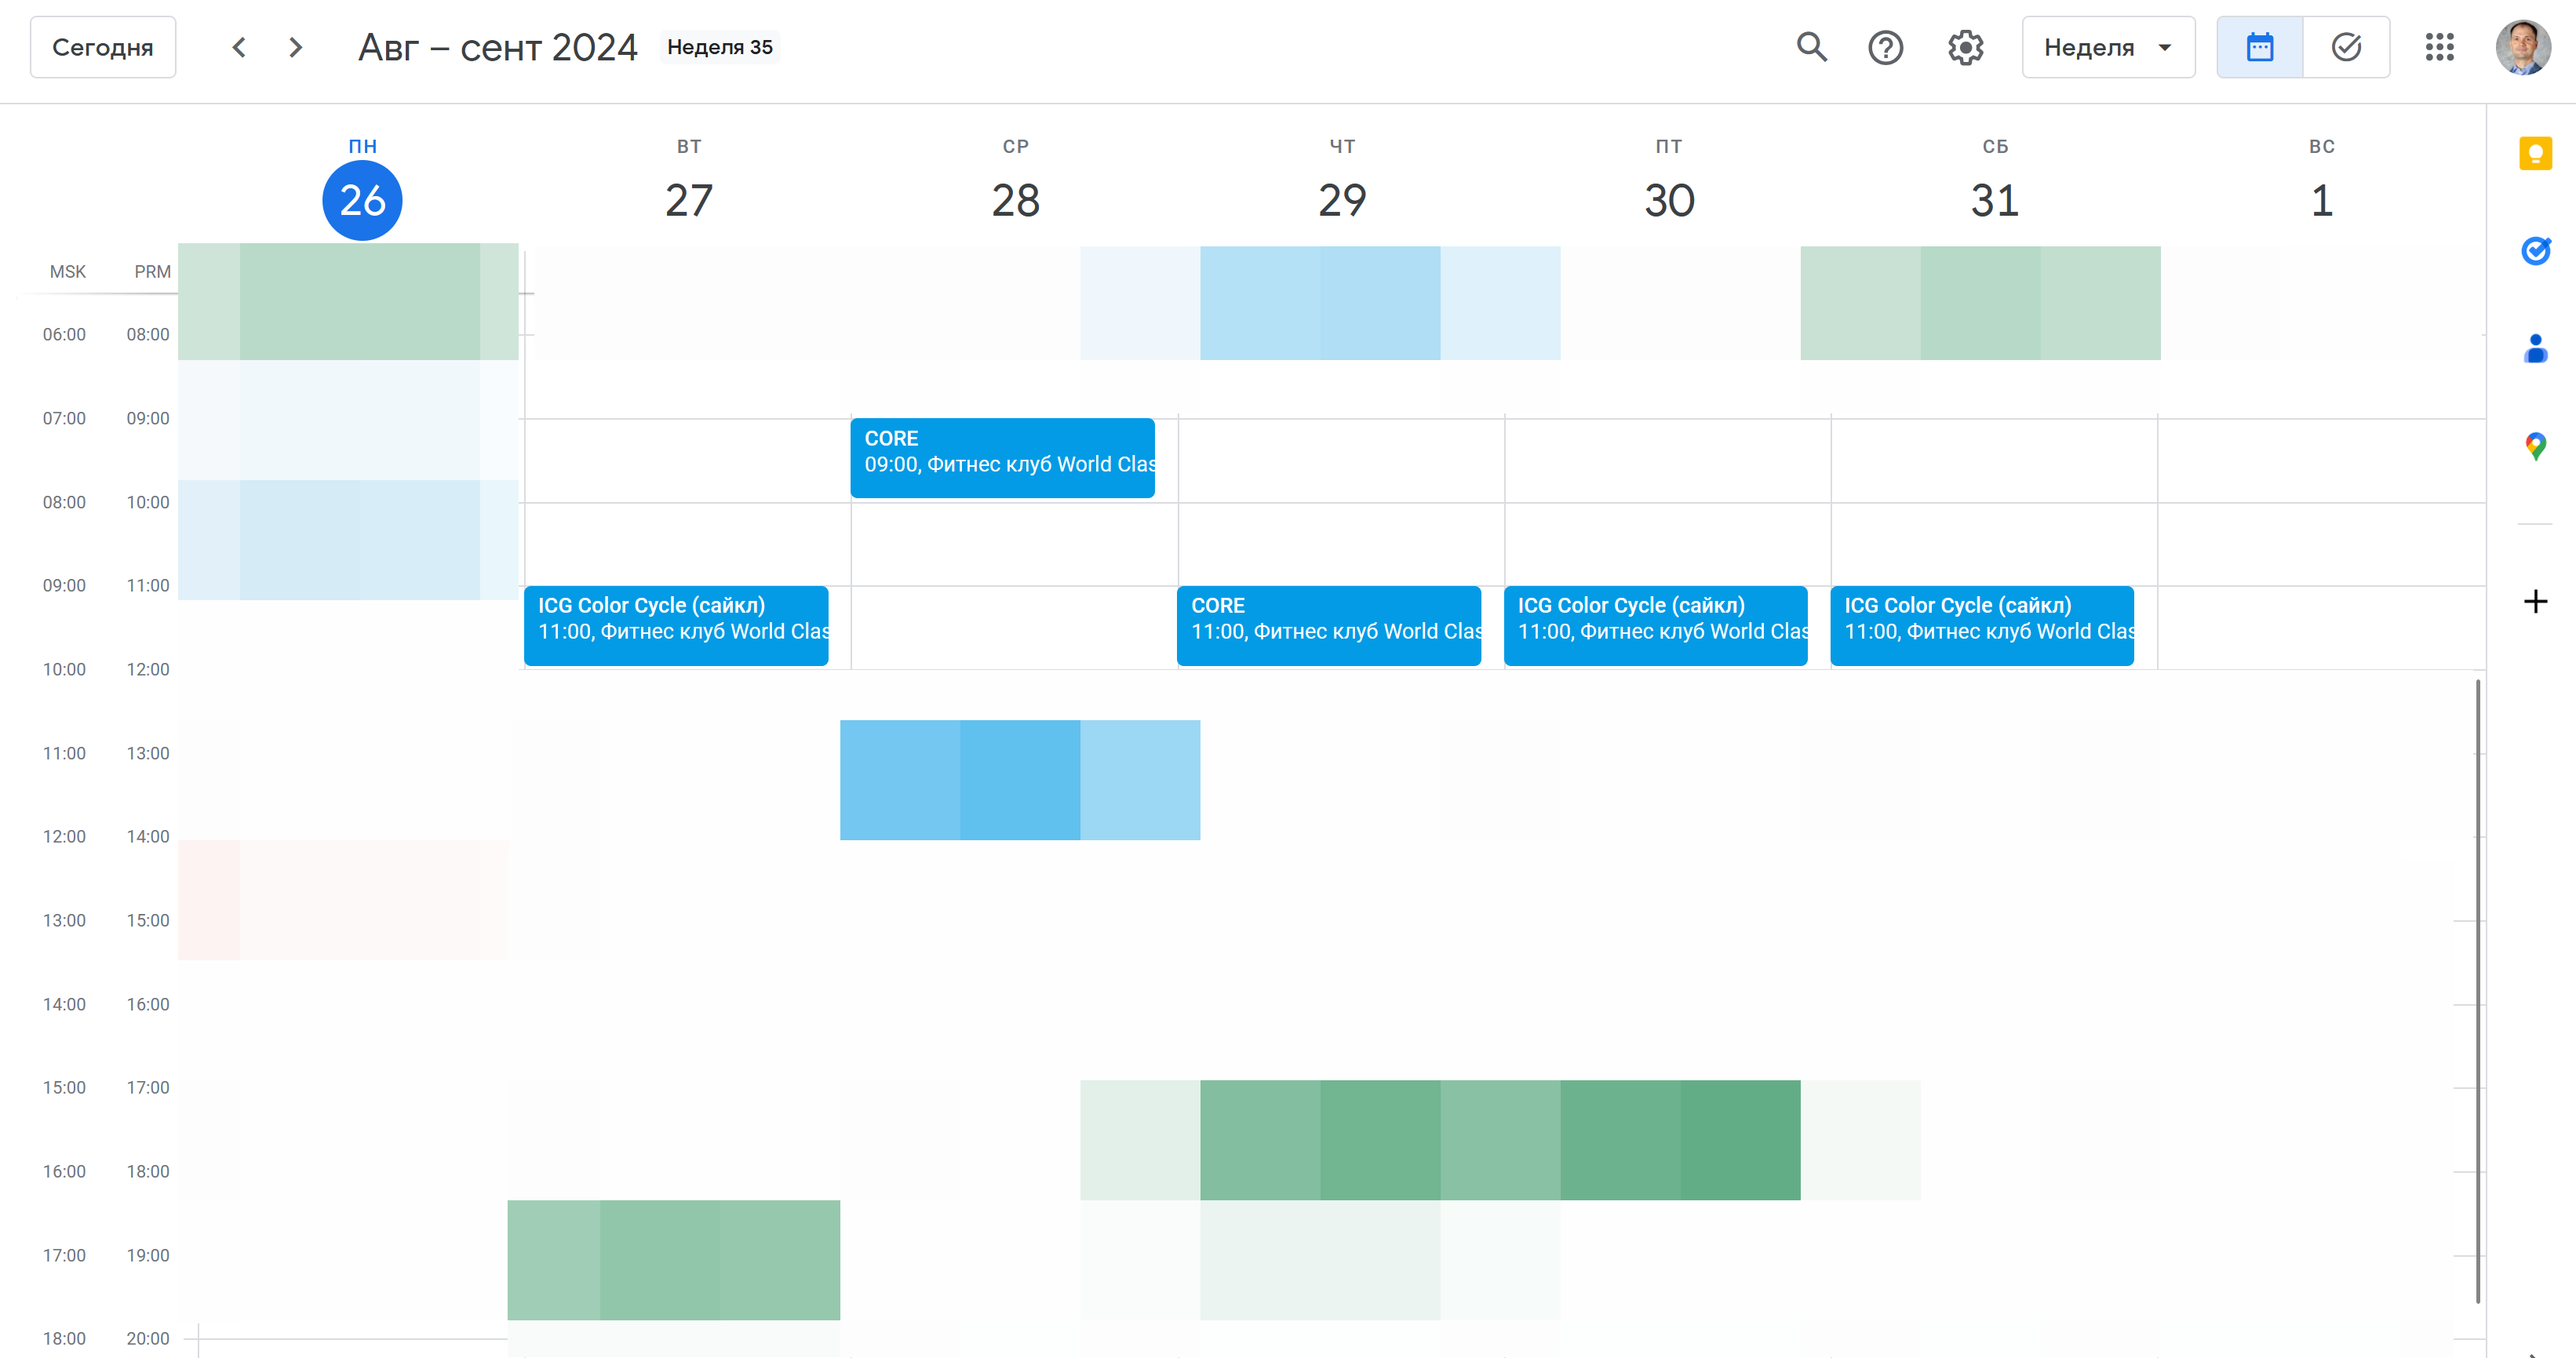Click the plus icon to get add-ons
2576x1358 pixels.
pos(2535,601)
